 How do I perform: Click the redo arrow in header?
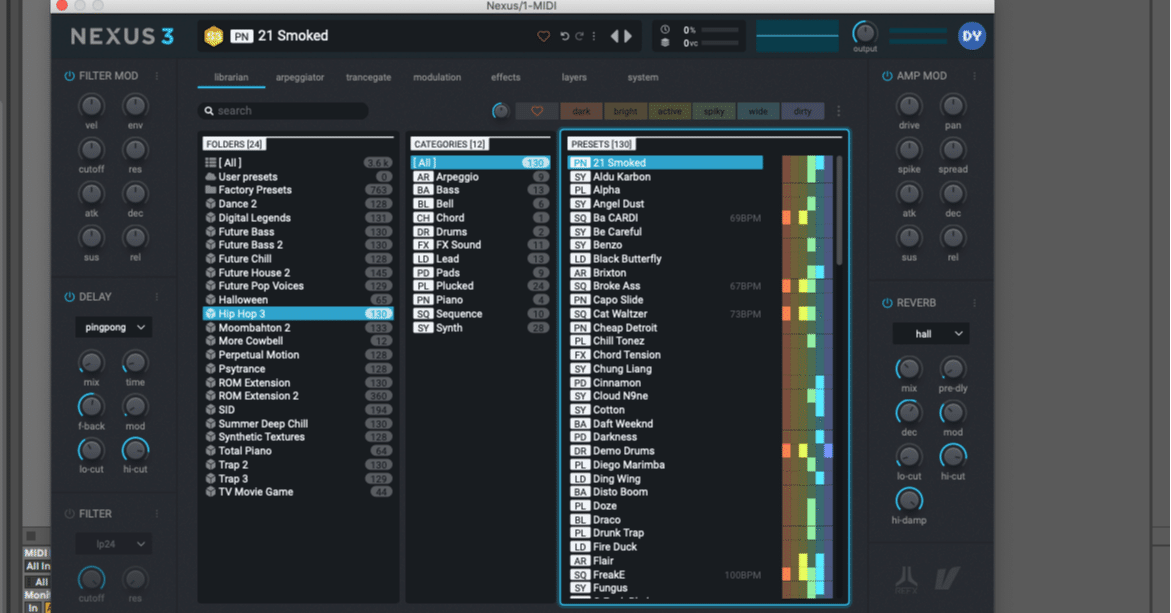[579, 36]
